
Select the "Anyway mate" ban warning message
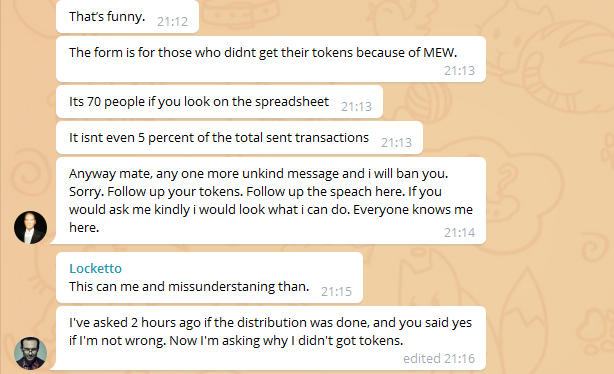click(271, 201)
